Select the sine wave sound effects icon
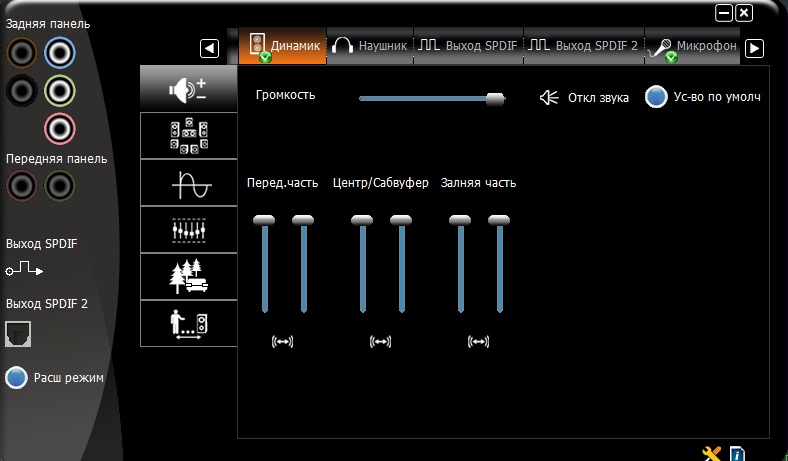This screenshot has height=461, width=788. coord(189,182)
